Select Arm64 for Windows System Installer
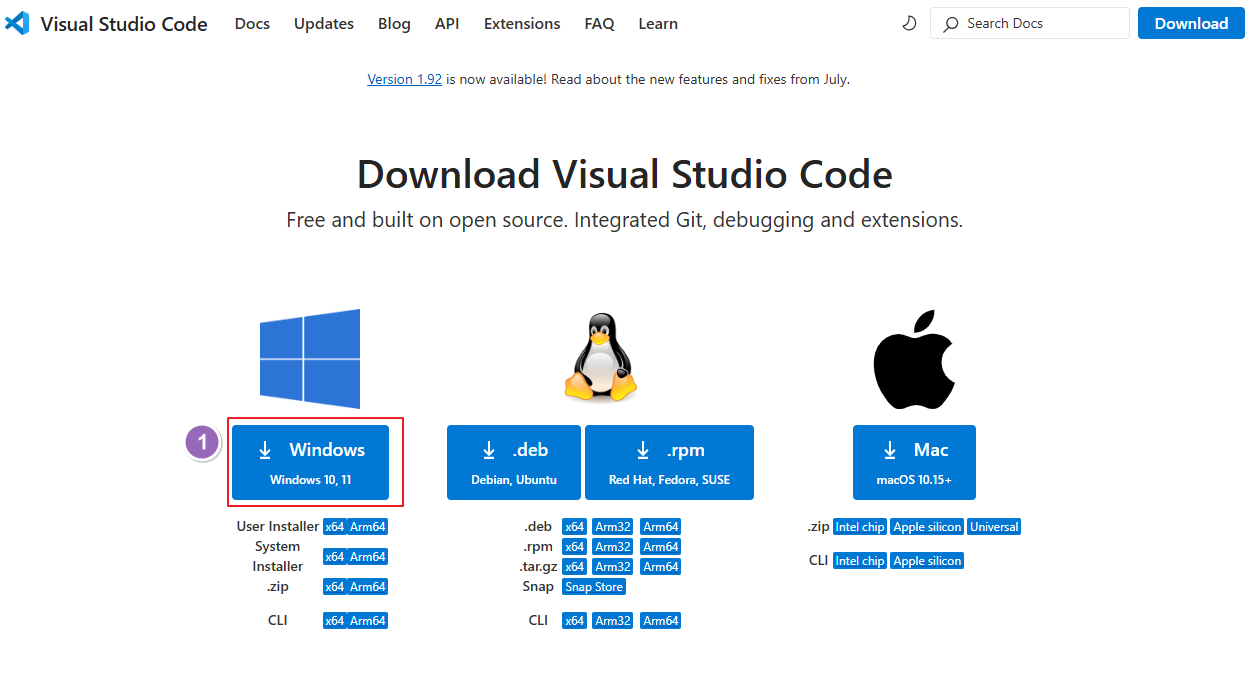The width and height of the screenshot is (1254, 690). (x=368, y=557)
